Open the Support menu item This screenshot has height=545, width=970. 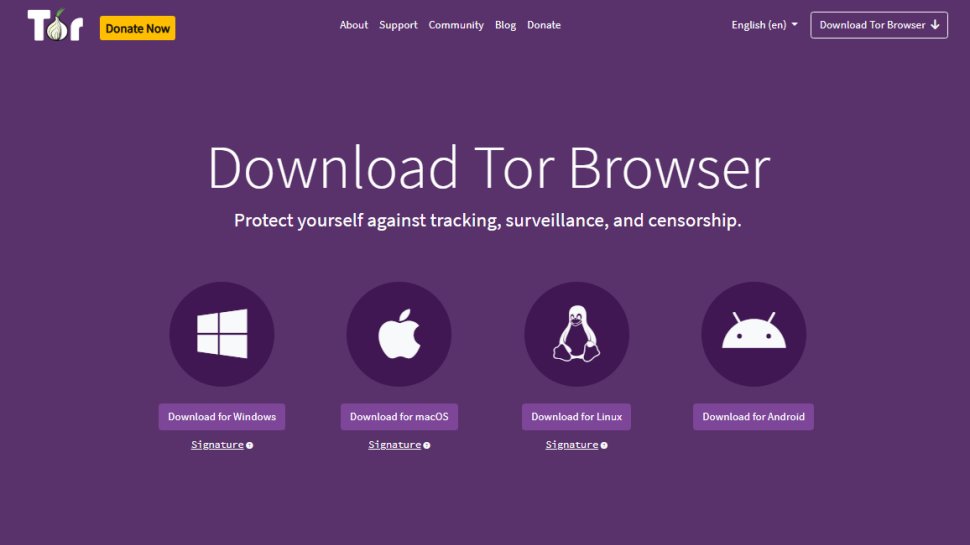coord(398,25)
